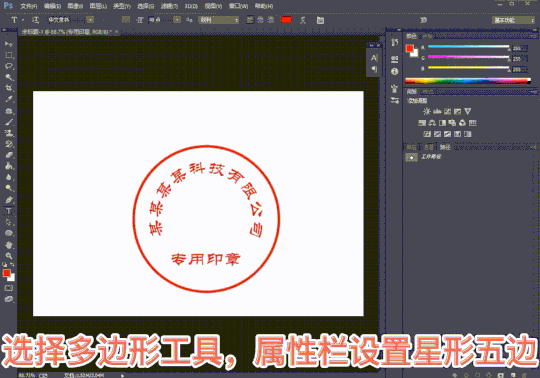
Task: Click the red text color swatch in options bar
Action: click(286, 20)
